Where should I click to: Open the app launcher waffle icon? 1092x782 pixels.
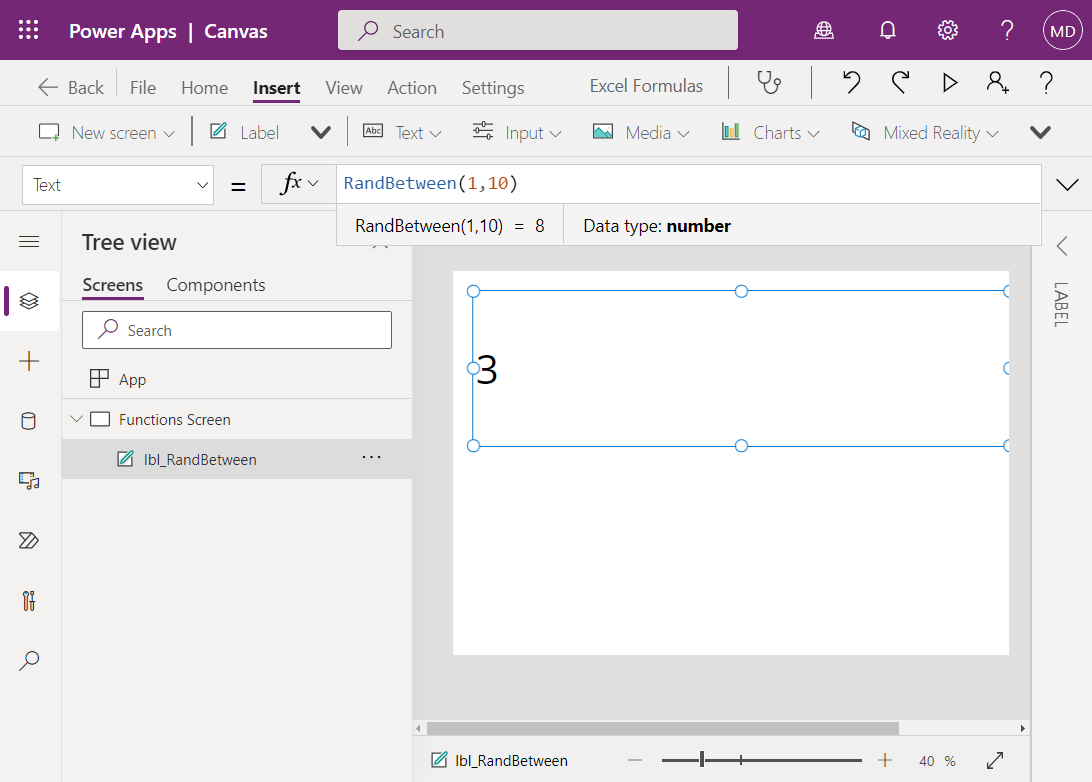[x=29, y=30]
